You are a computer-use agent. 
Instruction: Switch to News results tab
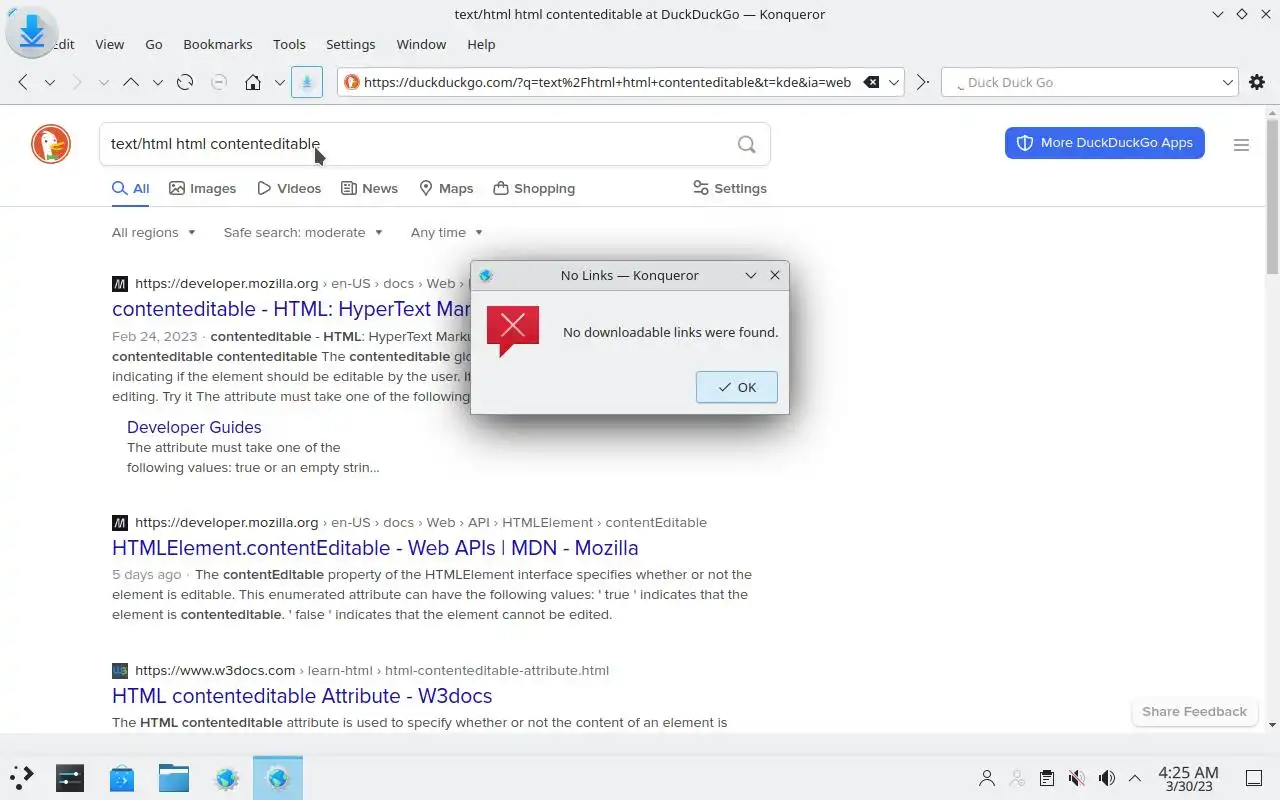click(x=369, y=188)
